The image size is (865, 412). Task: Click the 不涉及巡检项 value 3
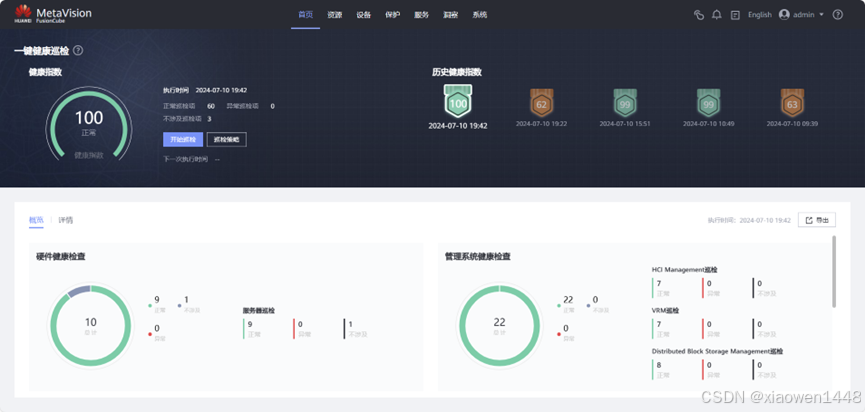[x=209, y=119]
